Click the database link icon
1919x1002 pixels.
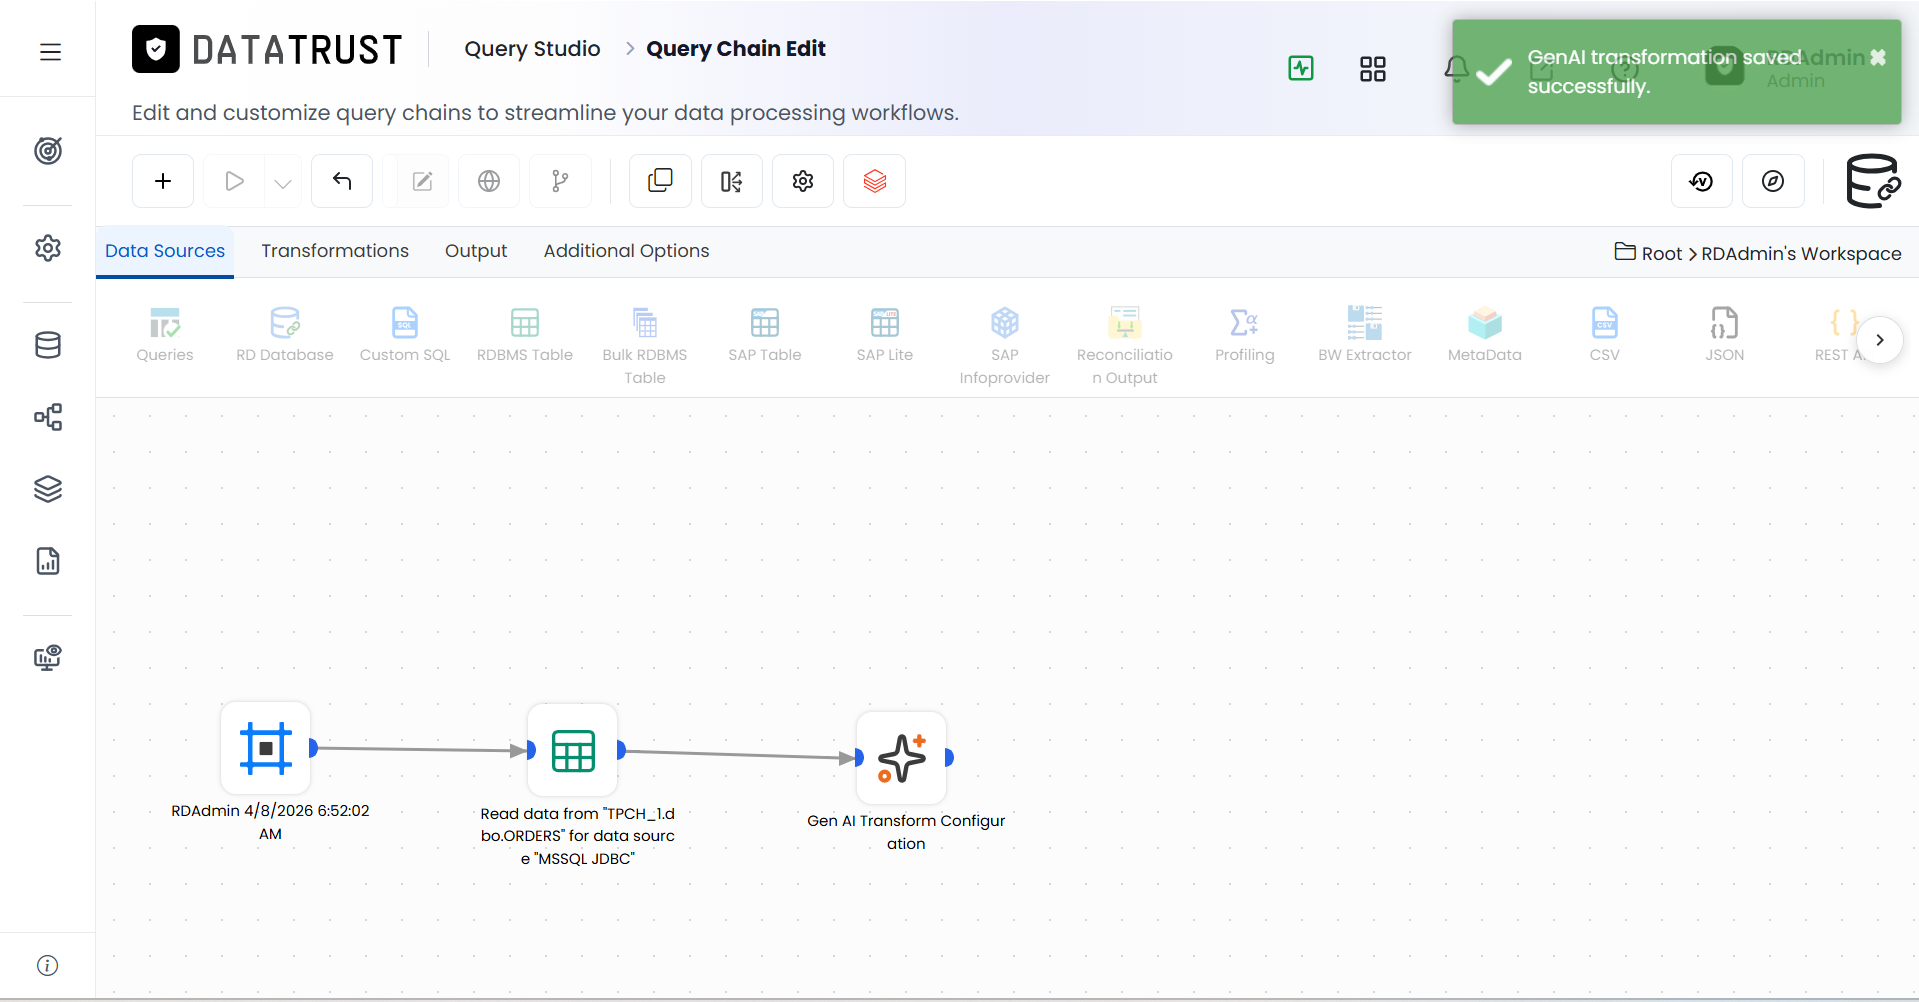pyautogui.click(x=1873, y=181)
